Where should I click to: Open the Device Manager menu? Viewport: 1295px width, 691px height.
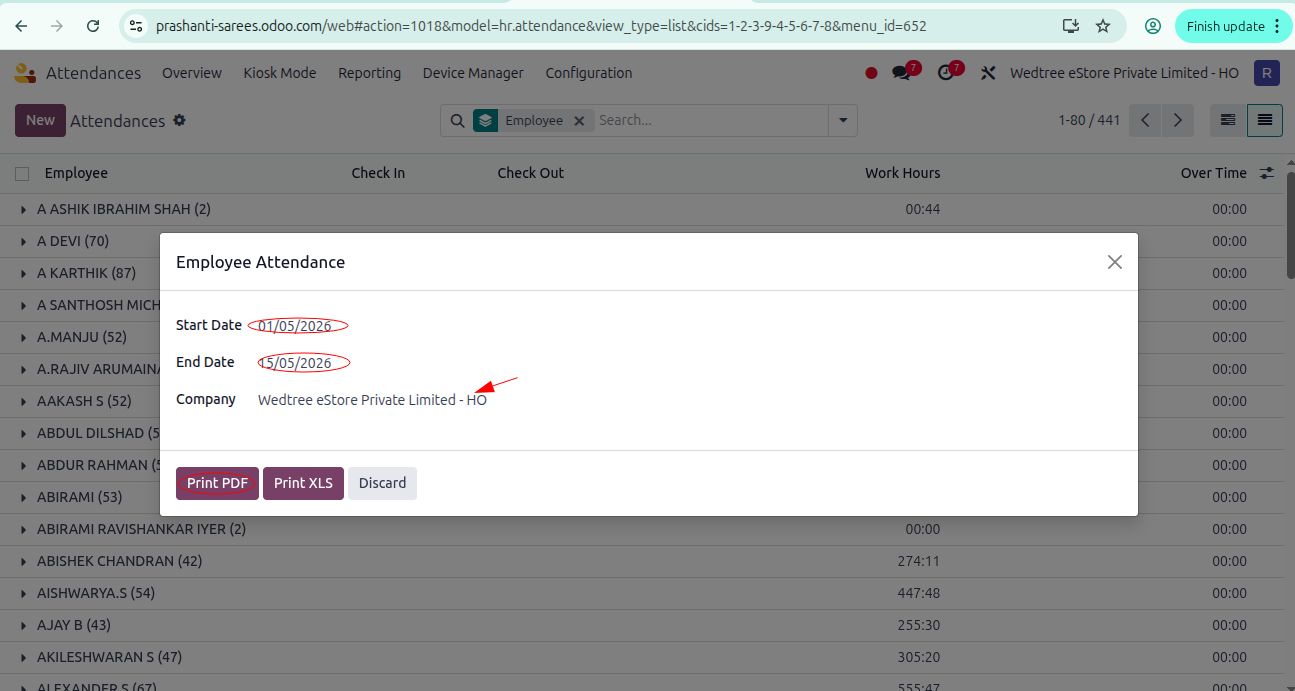[x=473, y=73]
